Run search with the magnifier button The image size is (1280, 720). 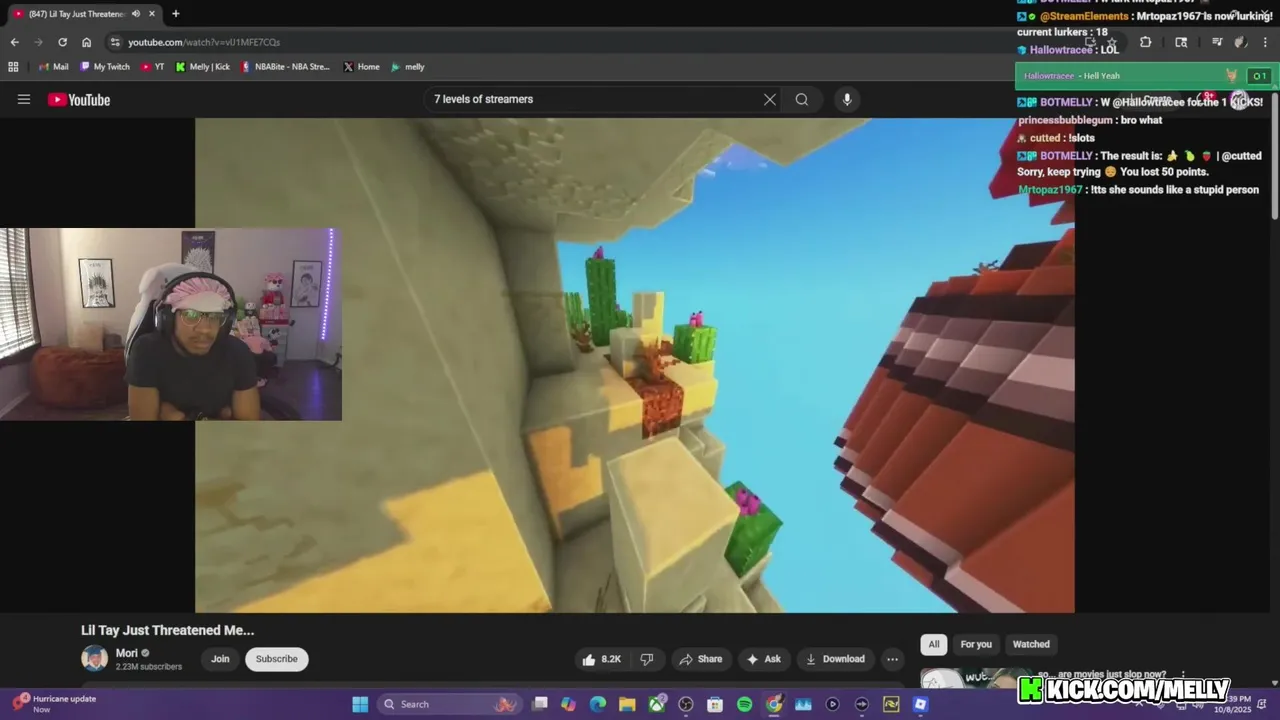pyautogui.click(x=802, y=99)
